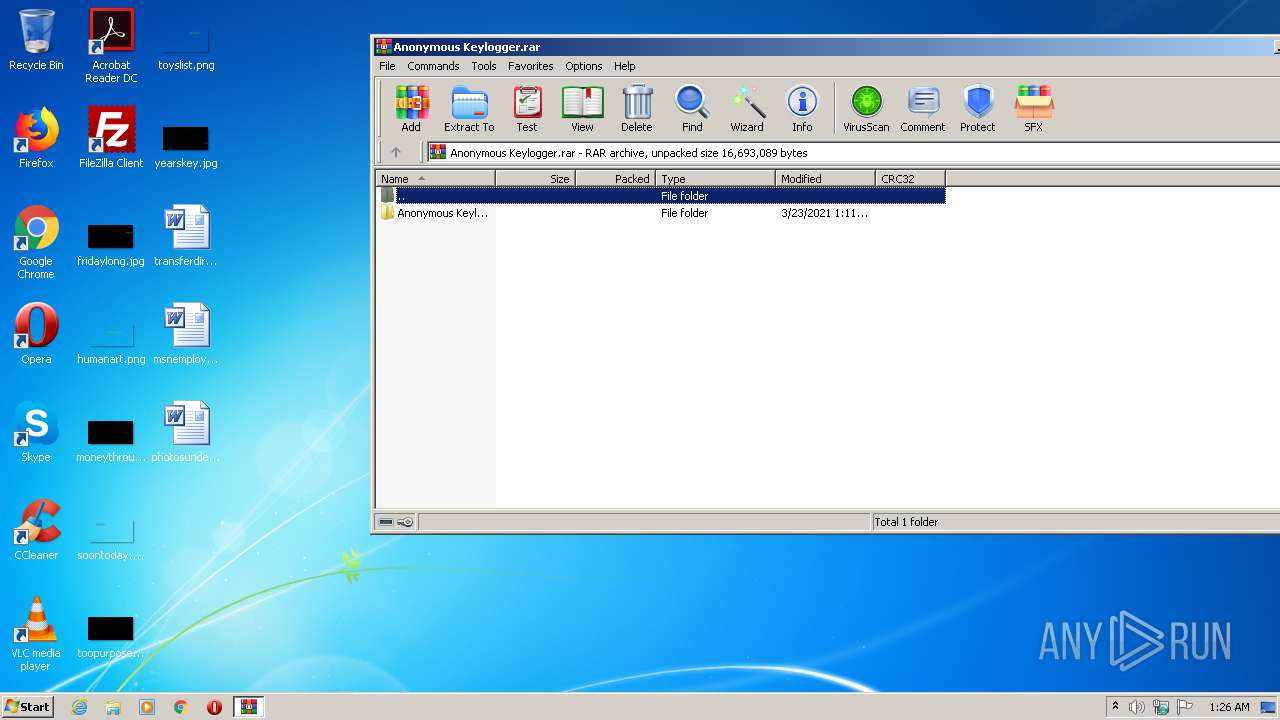Open the Windows Start menu
The height and width of the screenshot is (720, 1280).
tap(27, 706)
